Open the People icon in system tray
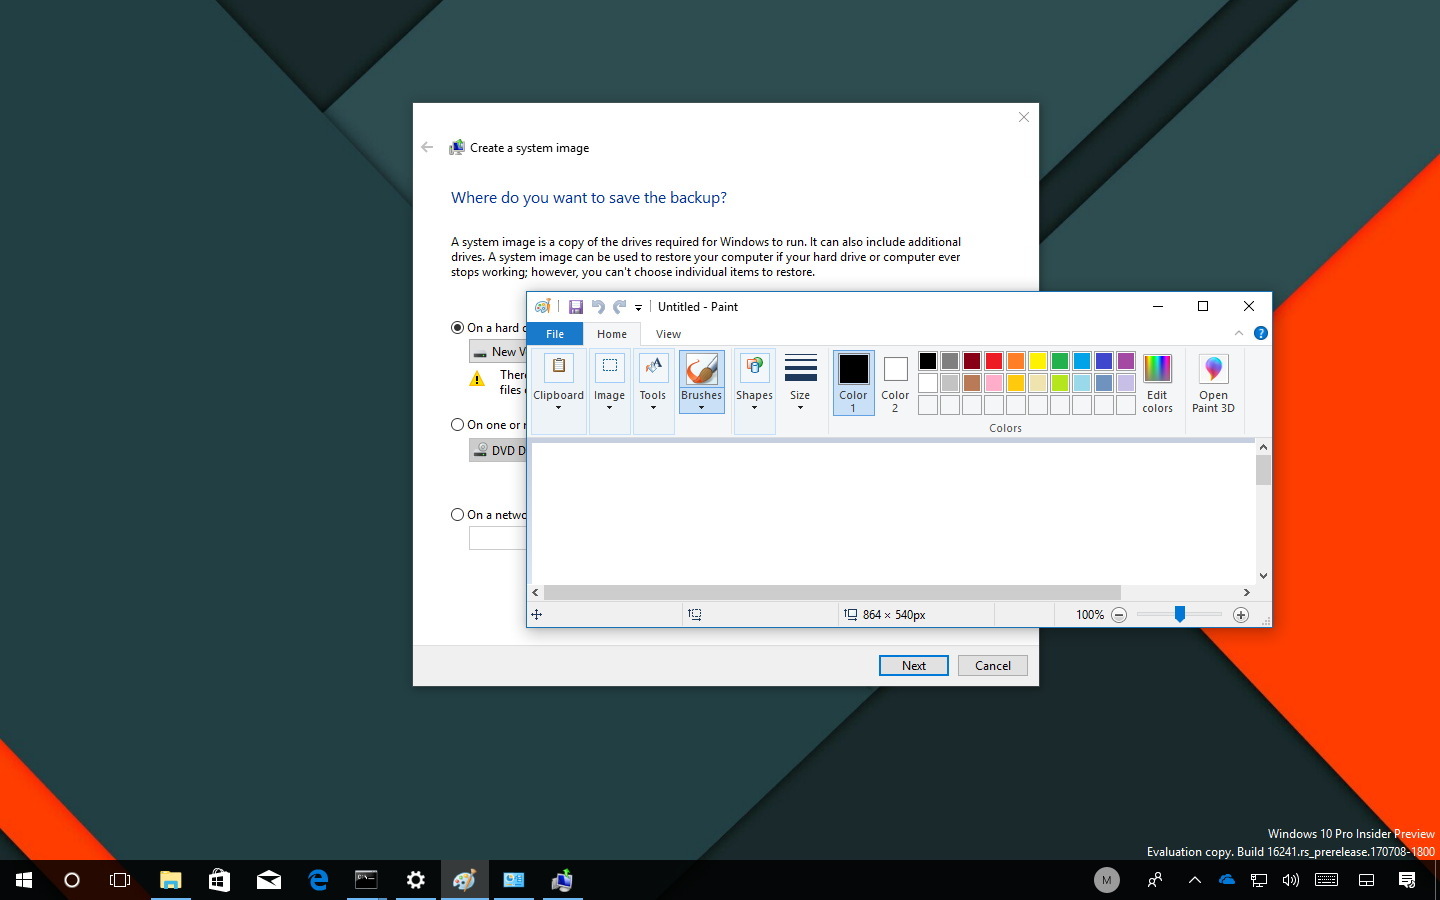The width and height of the screenshot is (1440, 900). (x=1154, y=880)
